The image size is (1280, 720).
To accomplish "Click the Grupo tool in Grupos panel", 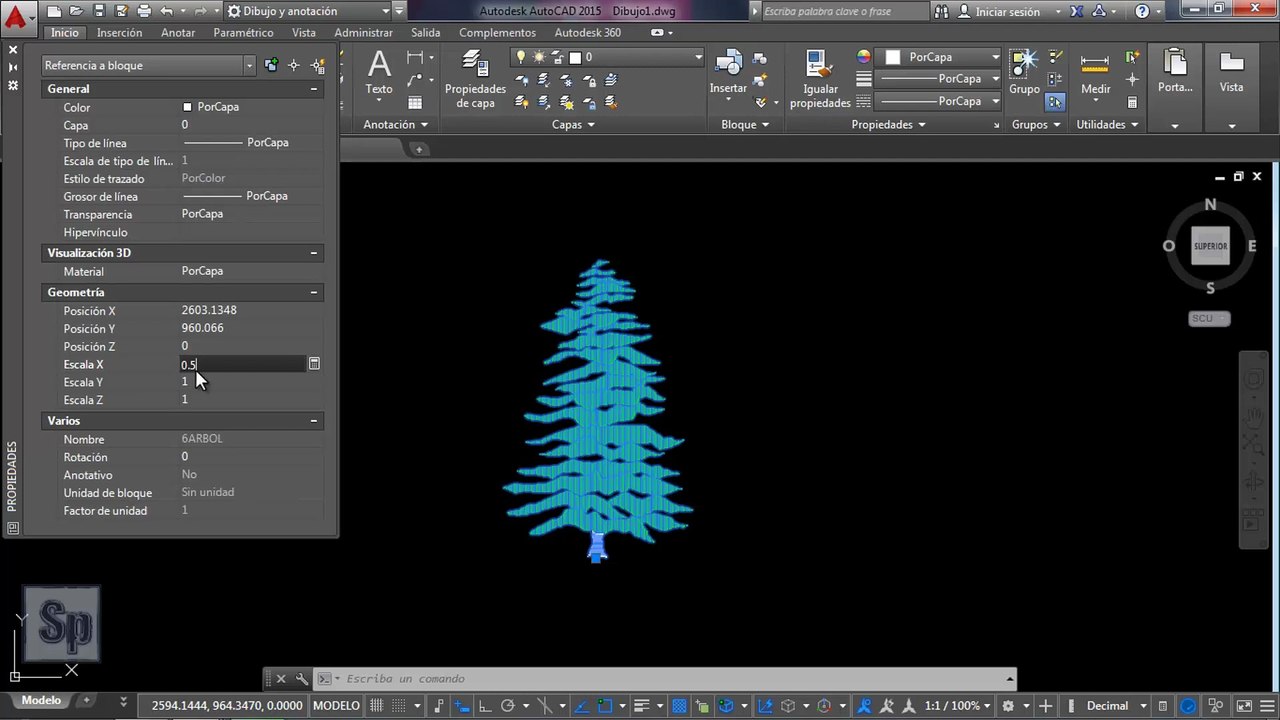I will point(1024,74).
